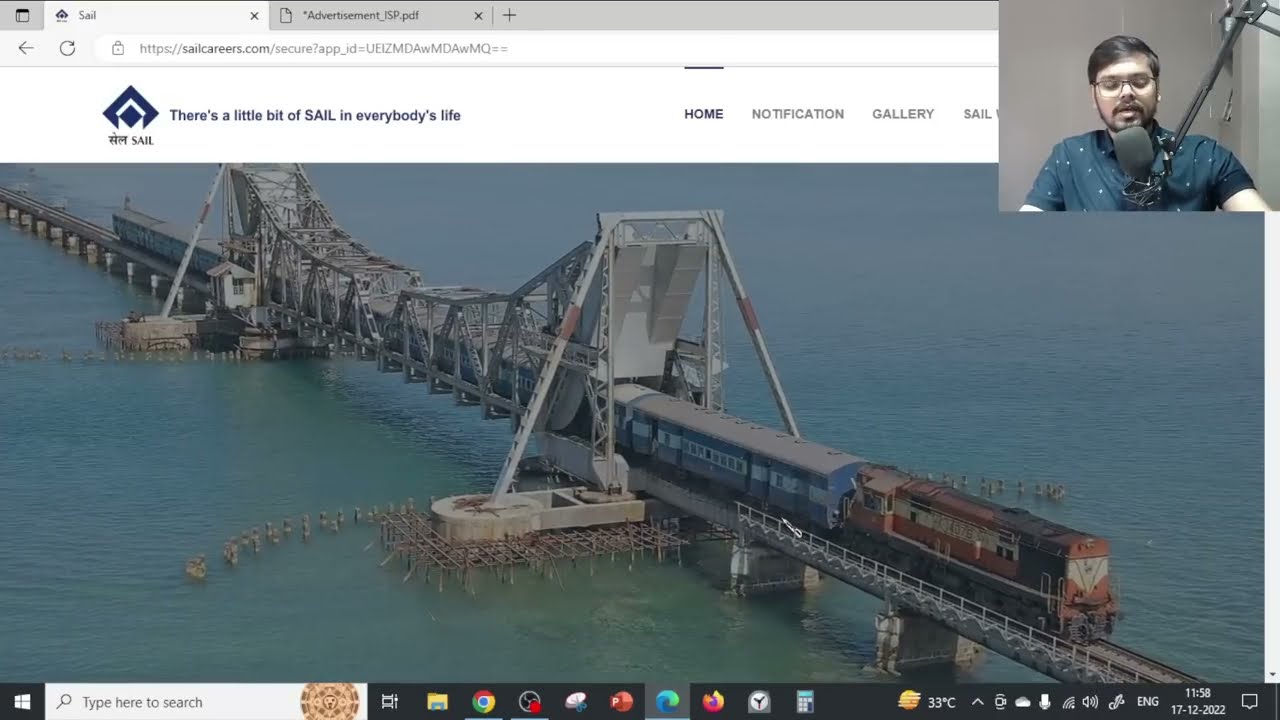Open Task View on the taskbar
Screen dimensions: 1280x720
coord(390,702)
